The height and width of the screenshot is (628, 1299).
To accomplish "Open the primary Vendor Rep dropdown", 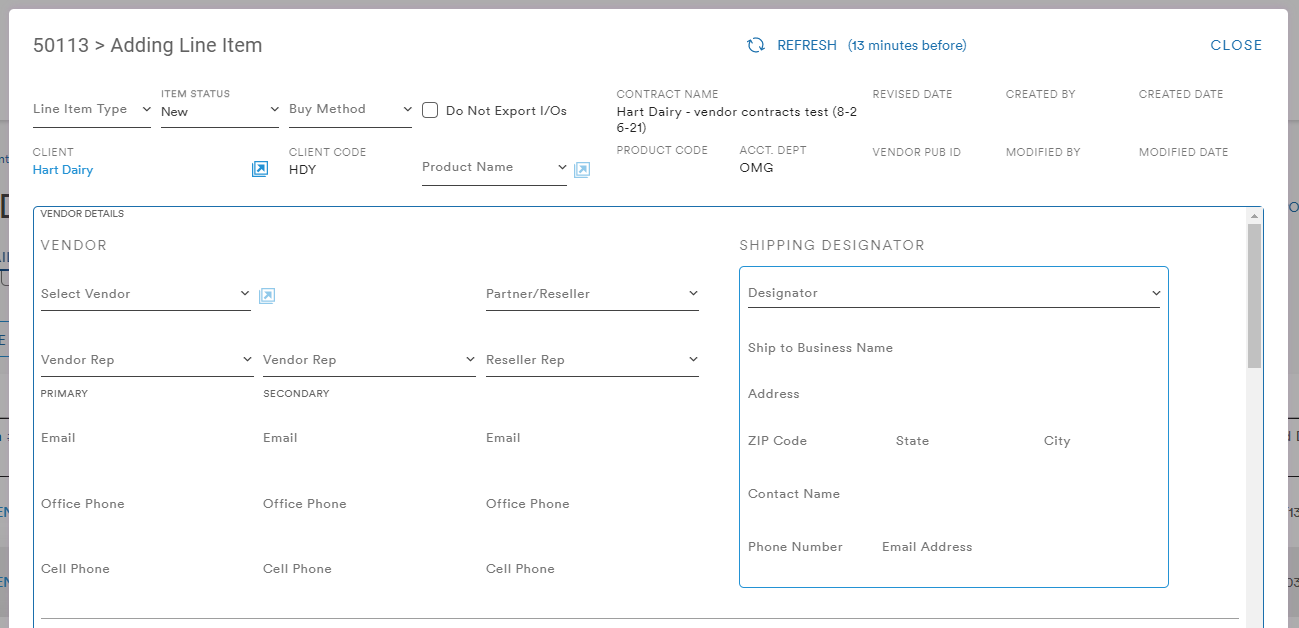I will pos(147,360).
